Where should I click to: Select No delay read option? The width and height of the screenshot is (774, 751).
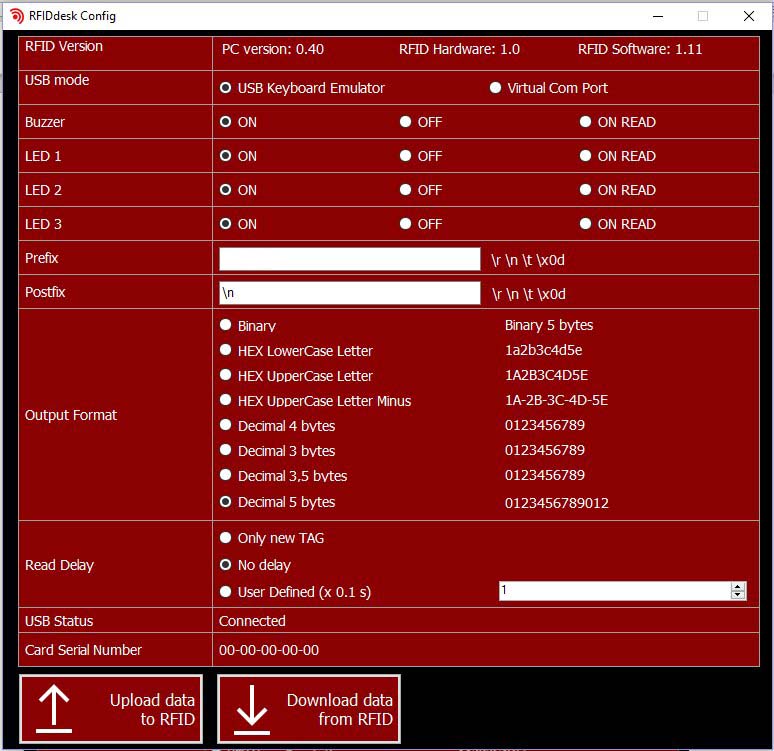[x=226, y=565]
